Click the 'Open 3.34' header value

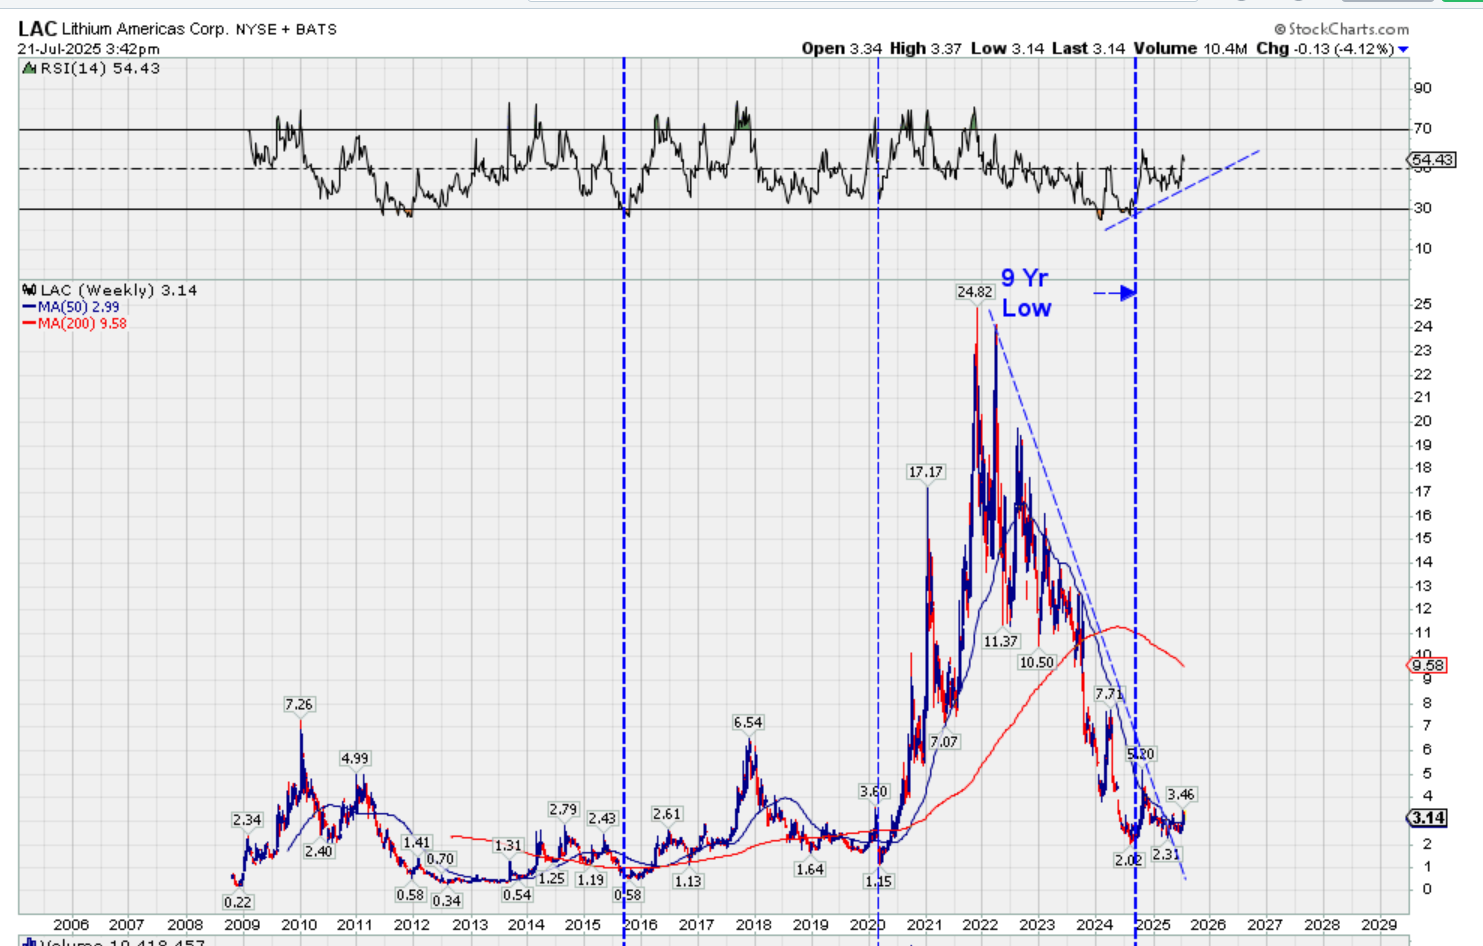pyautogui.click(x=842, y=48)
